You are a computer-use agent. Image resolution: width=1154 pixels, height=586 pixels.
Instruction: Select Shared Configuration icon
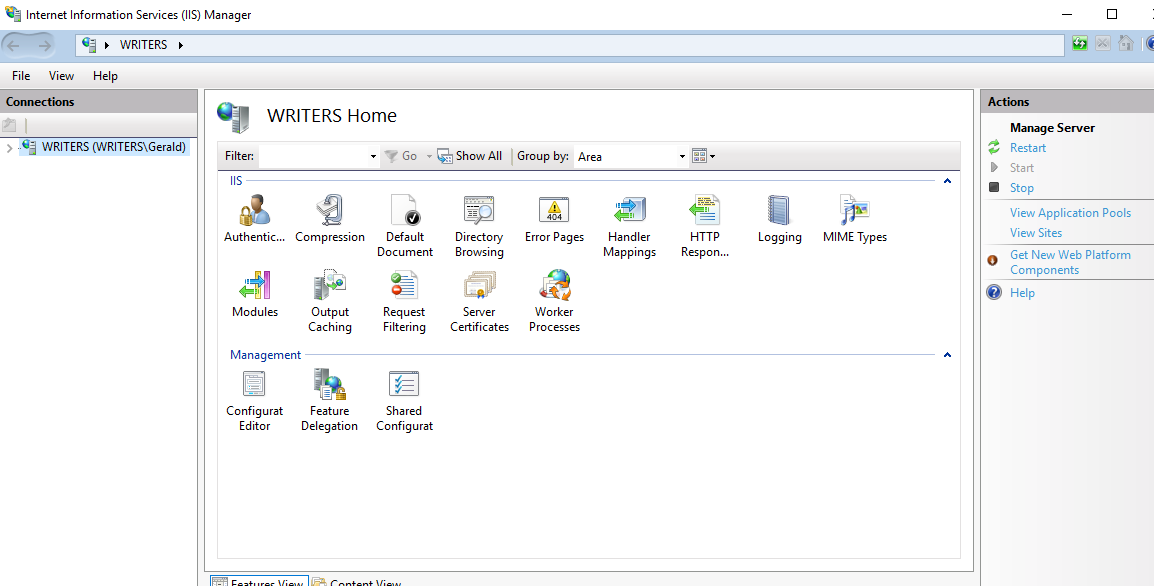pos(404,384)
